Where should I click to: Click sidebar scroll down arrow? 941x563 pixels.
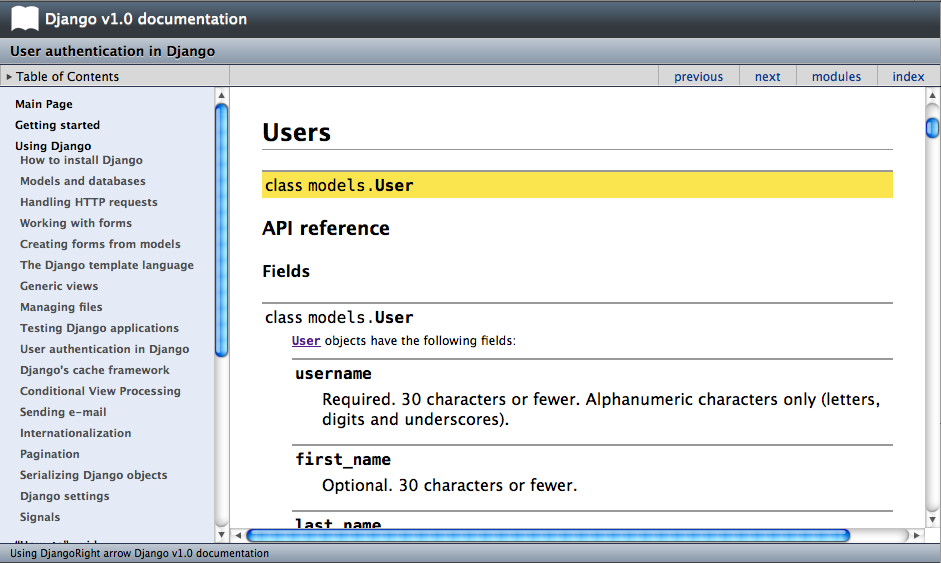click(222, 535)
